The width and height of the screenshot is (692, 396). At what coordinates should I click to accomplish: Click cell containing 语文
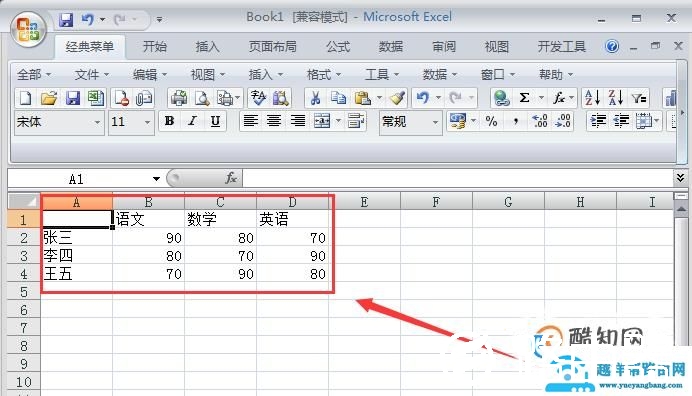tap(149, 219)
